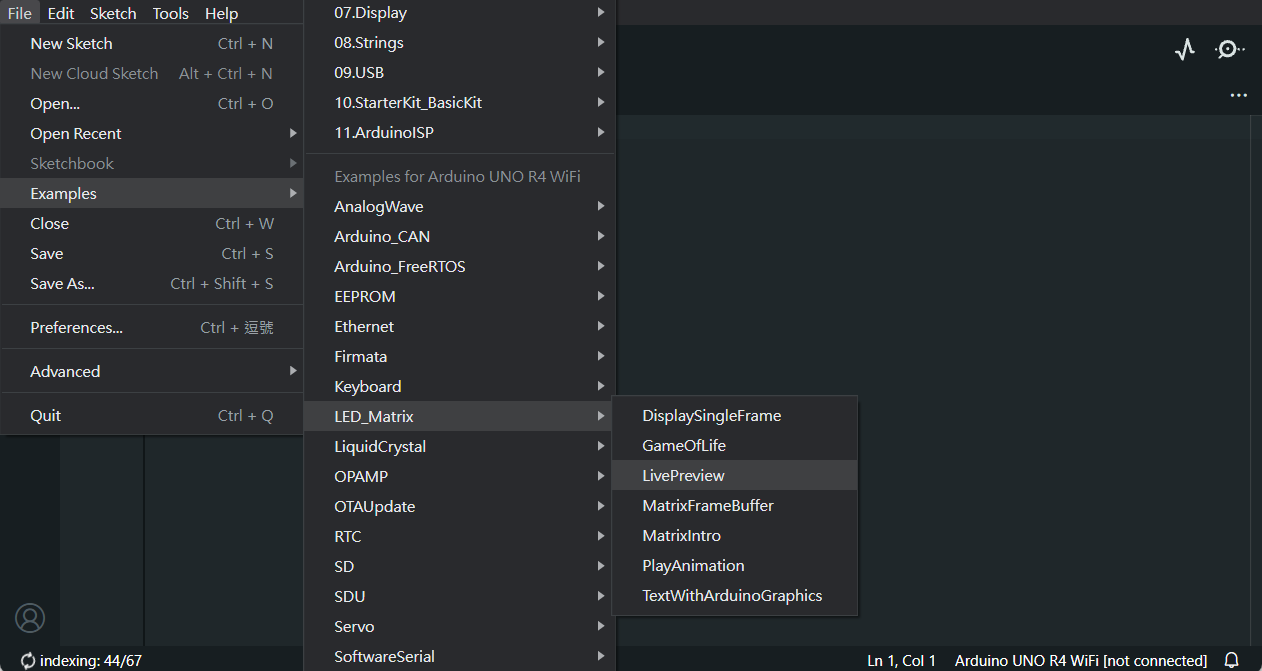Open the GameOfLife example

click(735, 446)
